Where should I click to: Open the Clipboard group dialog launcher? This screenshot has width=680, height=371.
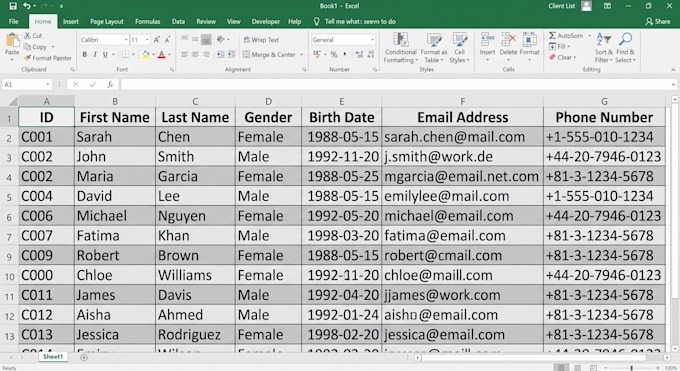[x=72, y=69]
